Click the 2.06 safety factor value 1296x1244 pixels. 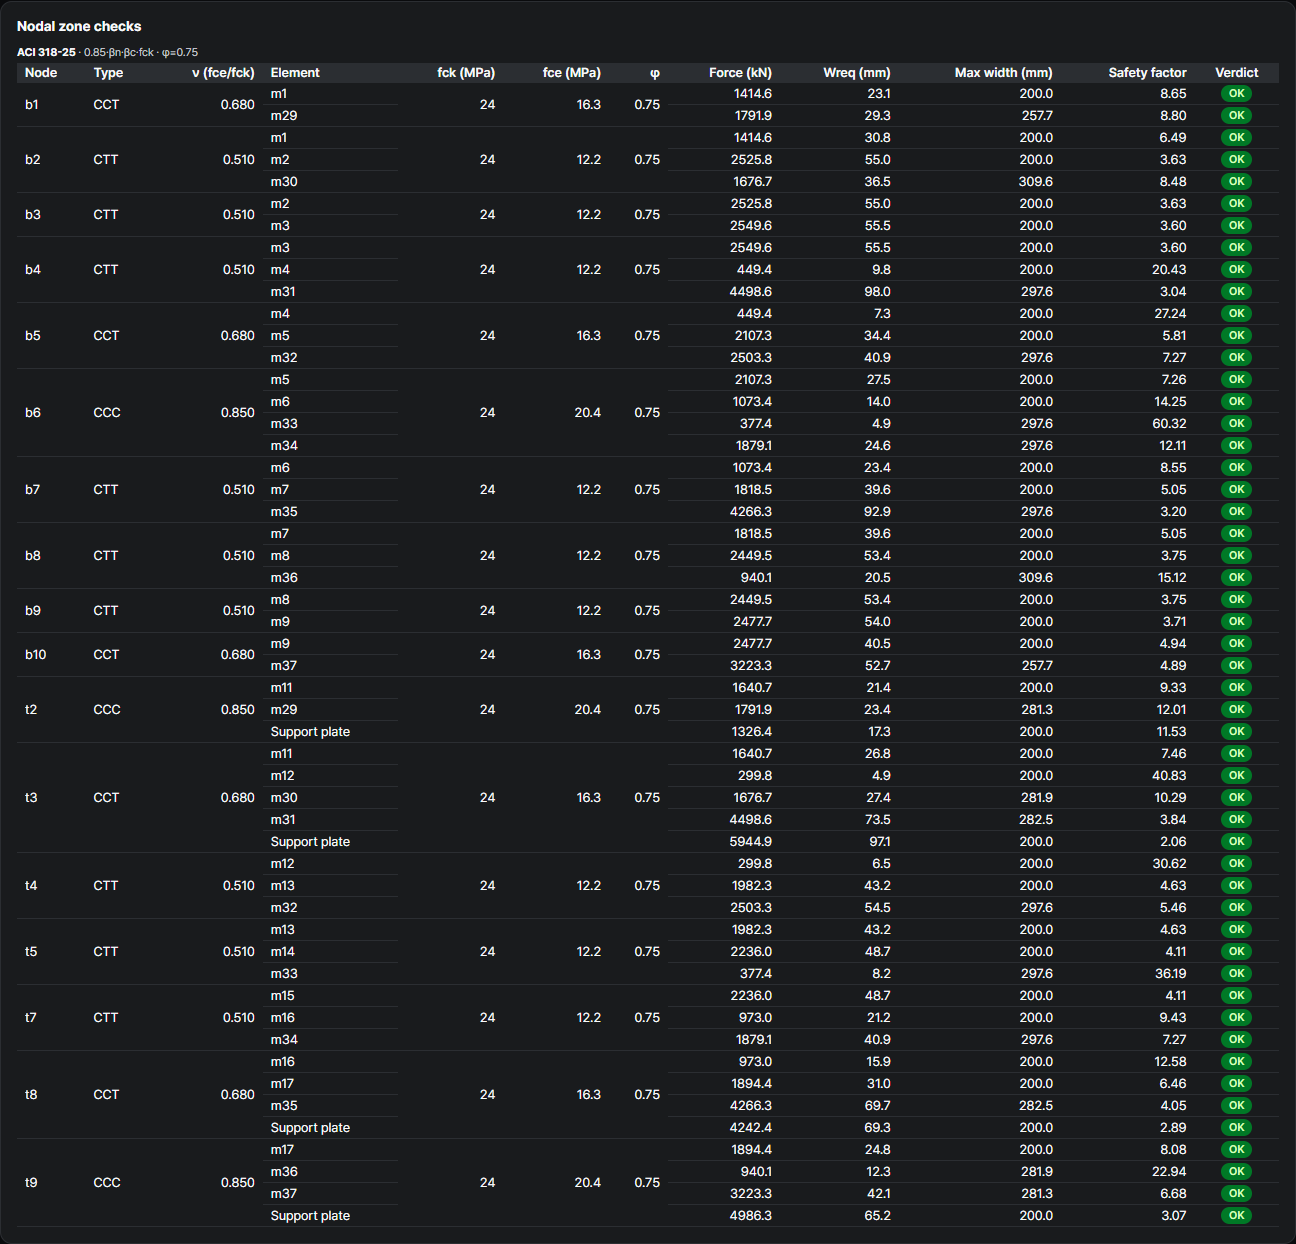(1173, 841)
